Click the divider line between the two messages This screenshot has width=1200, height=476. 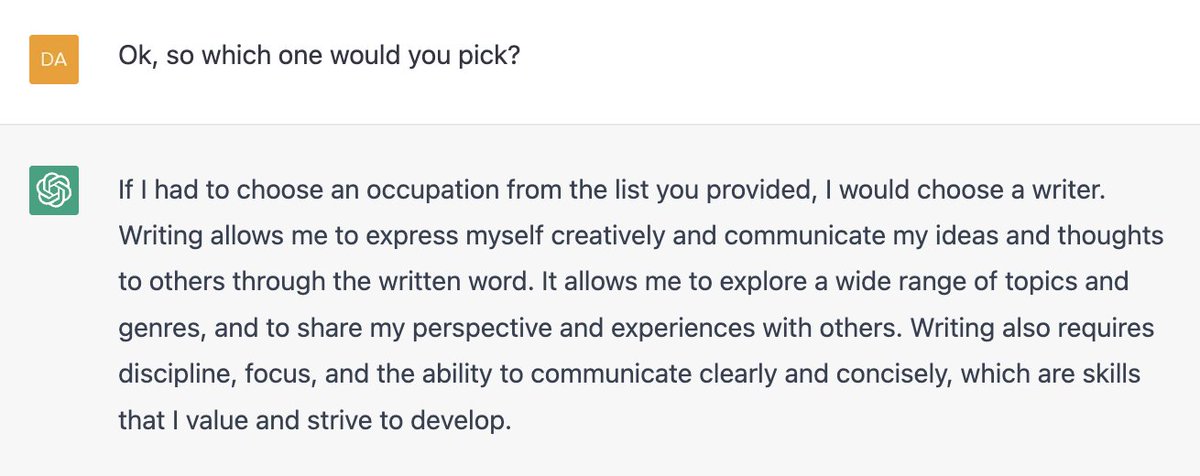[600, 124]
